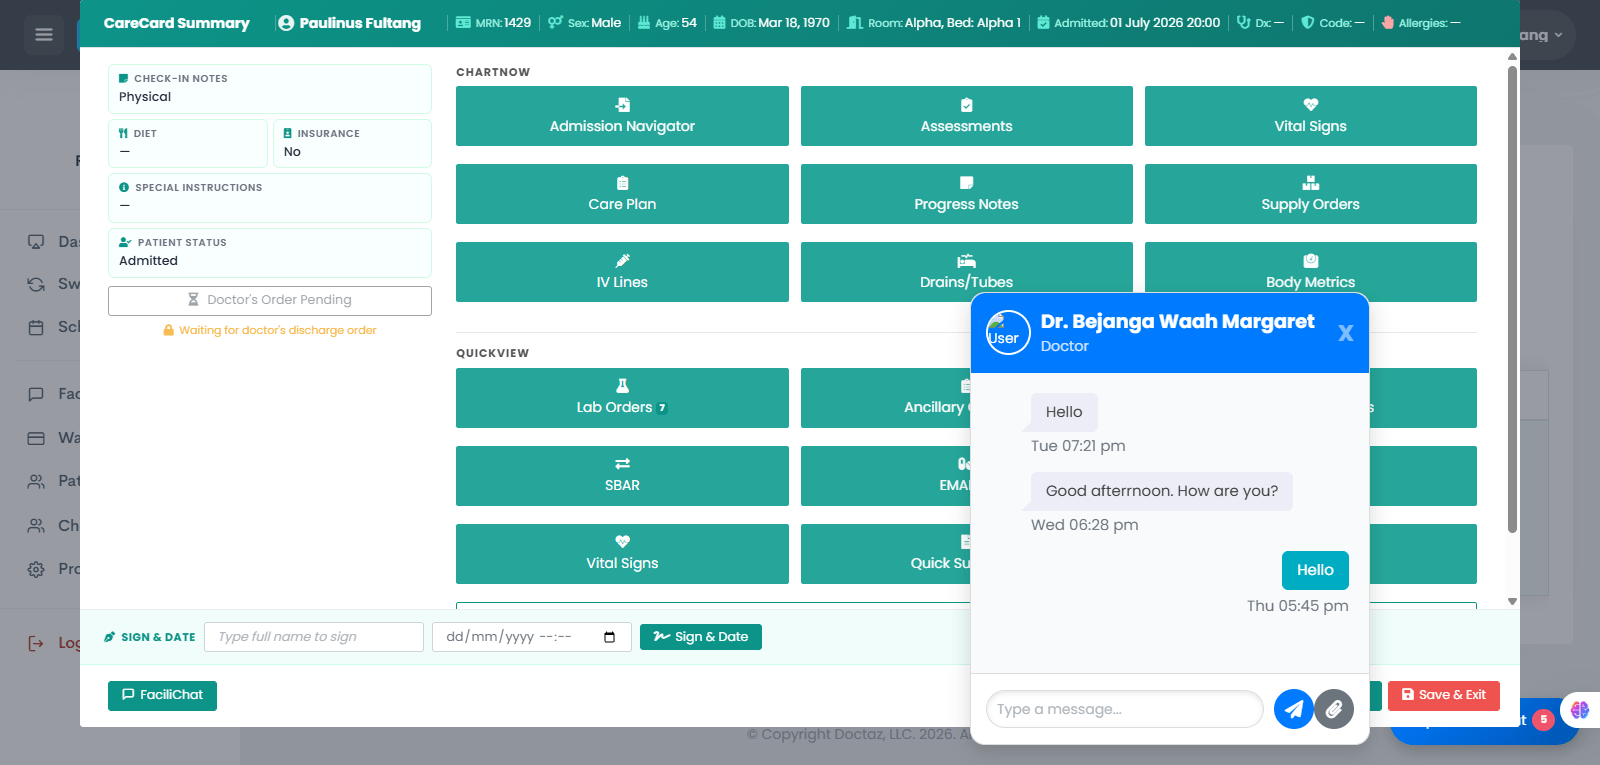Attach a file to chat
Image resolution: width=1600 pixels, height=765 pixels.
coord(1334,709)
